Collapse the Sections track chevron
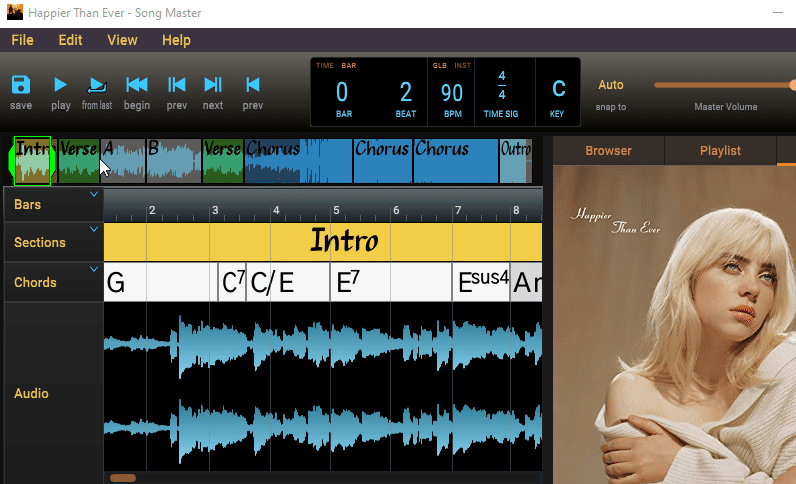Image resolution: width=796 pixels, height=484 pixels. pyautogui.click(x=94, y=229)
